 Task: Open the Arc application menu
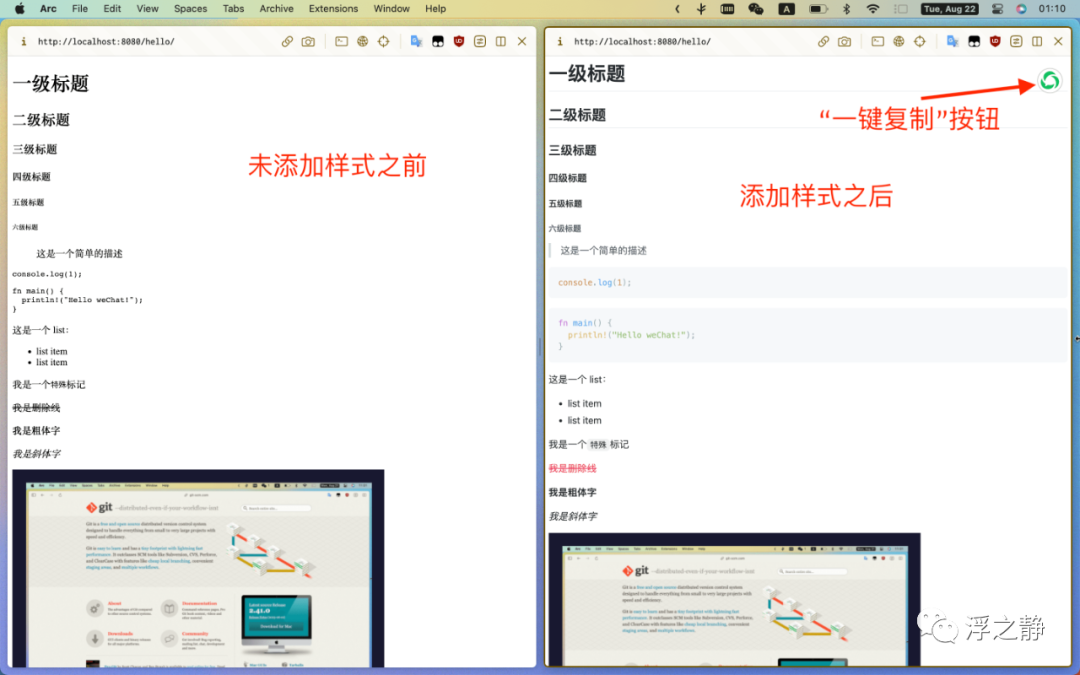point(48,8)
